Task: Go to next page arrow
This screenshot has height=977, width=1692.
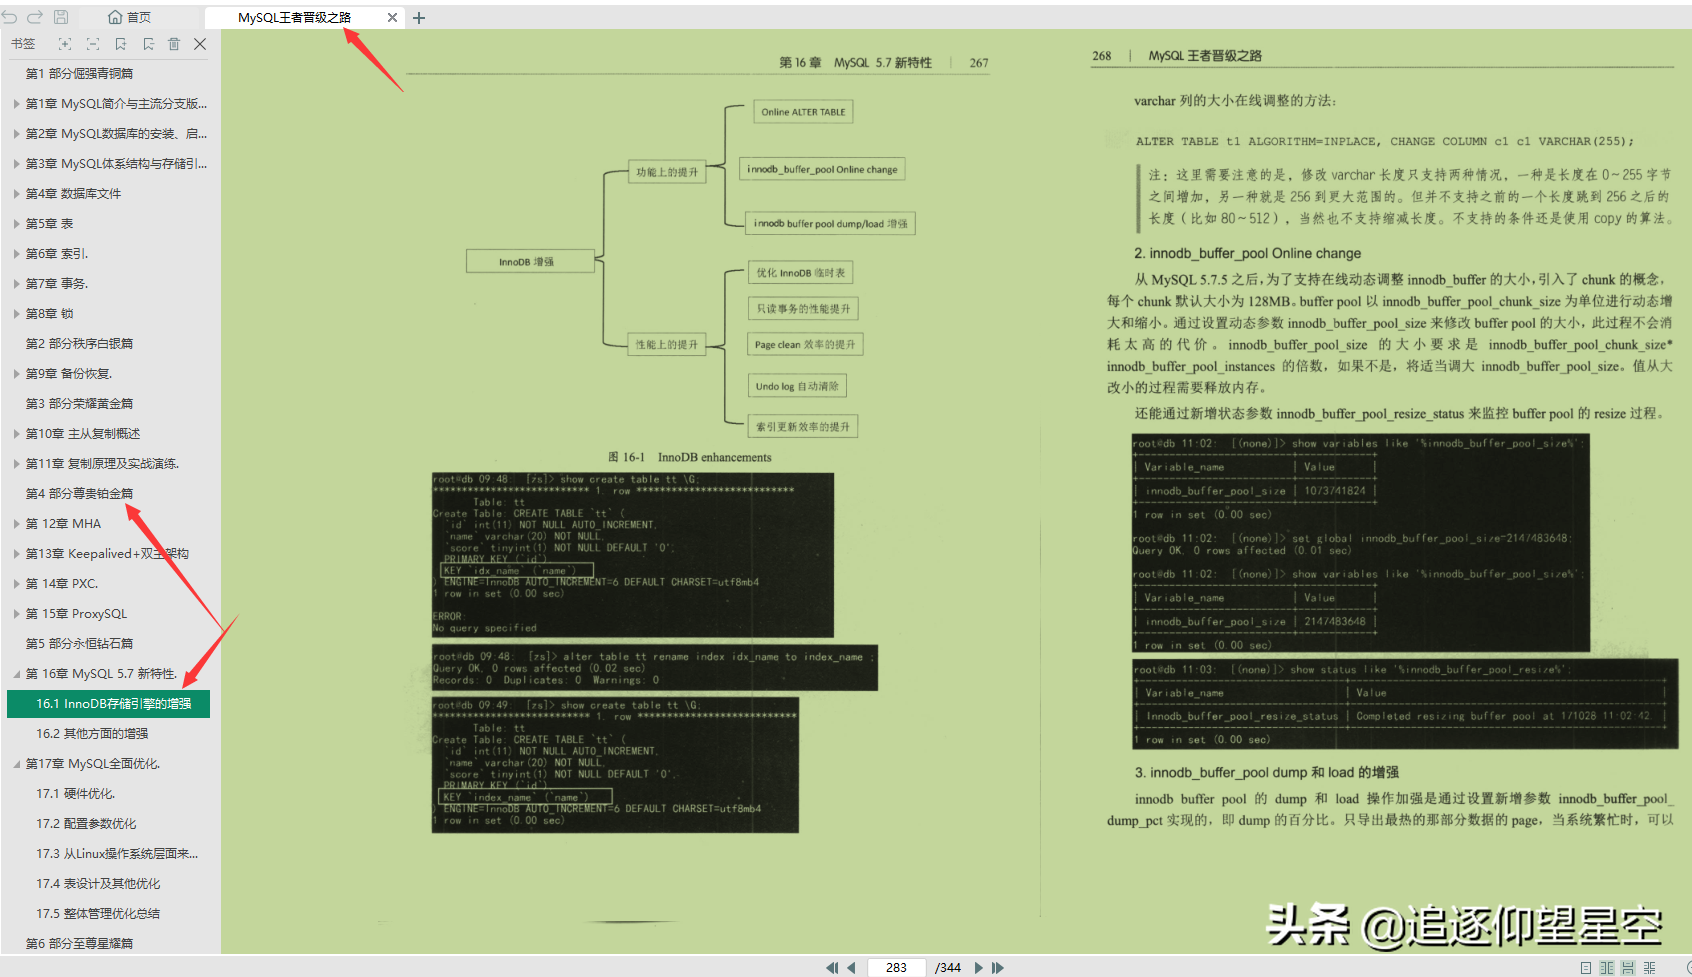Action: point(979,967)
